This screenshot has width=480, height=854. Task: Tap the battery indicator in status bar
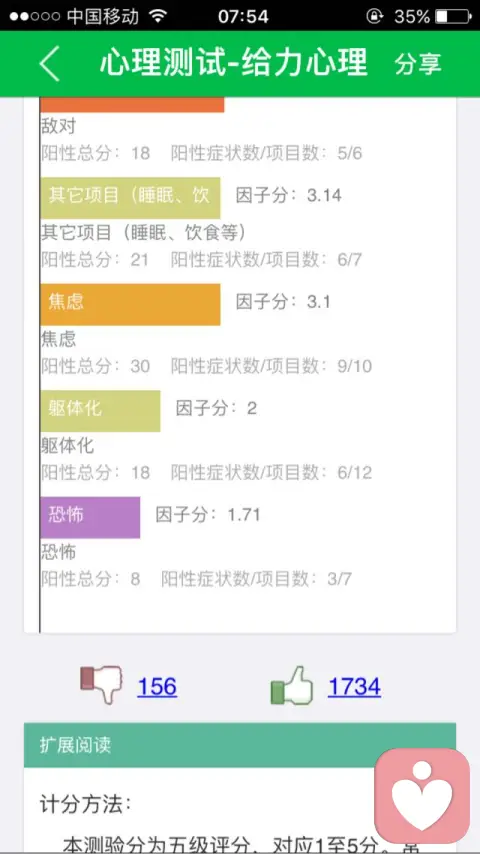(x=453, y=16)
